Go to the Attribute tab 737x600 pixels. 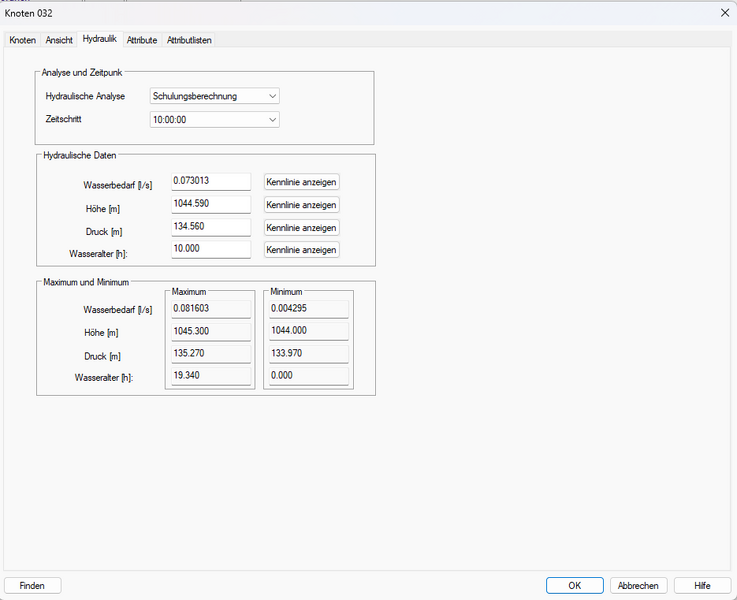click(x=142, y=40)
